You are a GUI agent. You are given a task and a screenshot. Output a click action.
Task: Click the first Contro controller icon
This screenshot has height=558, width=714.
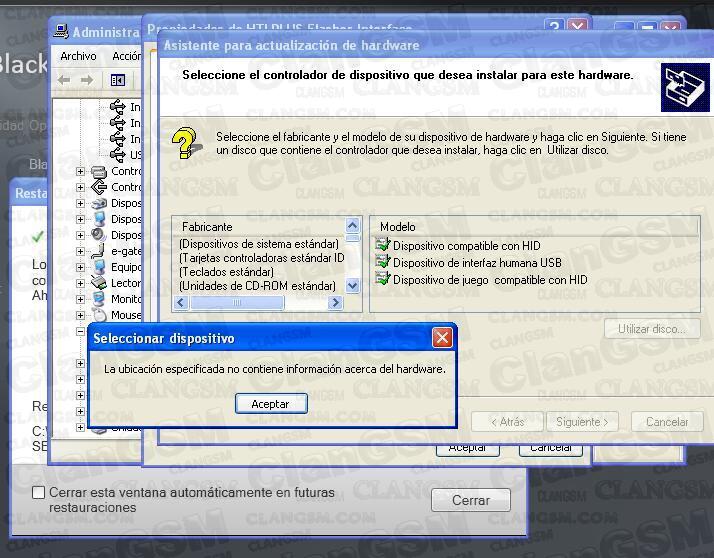(x=99, y=171)
